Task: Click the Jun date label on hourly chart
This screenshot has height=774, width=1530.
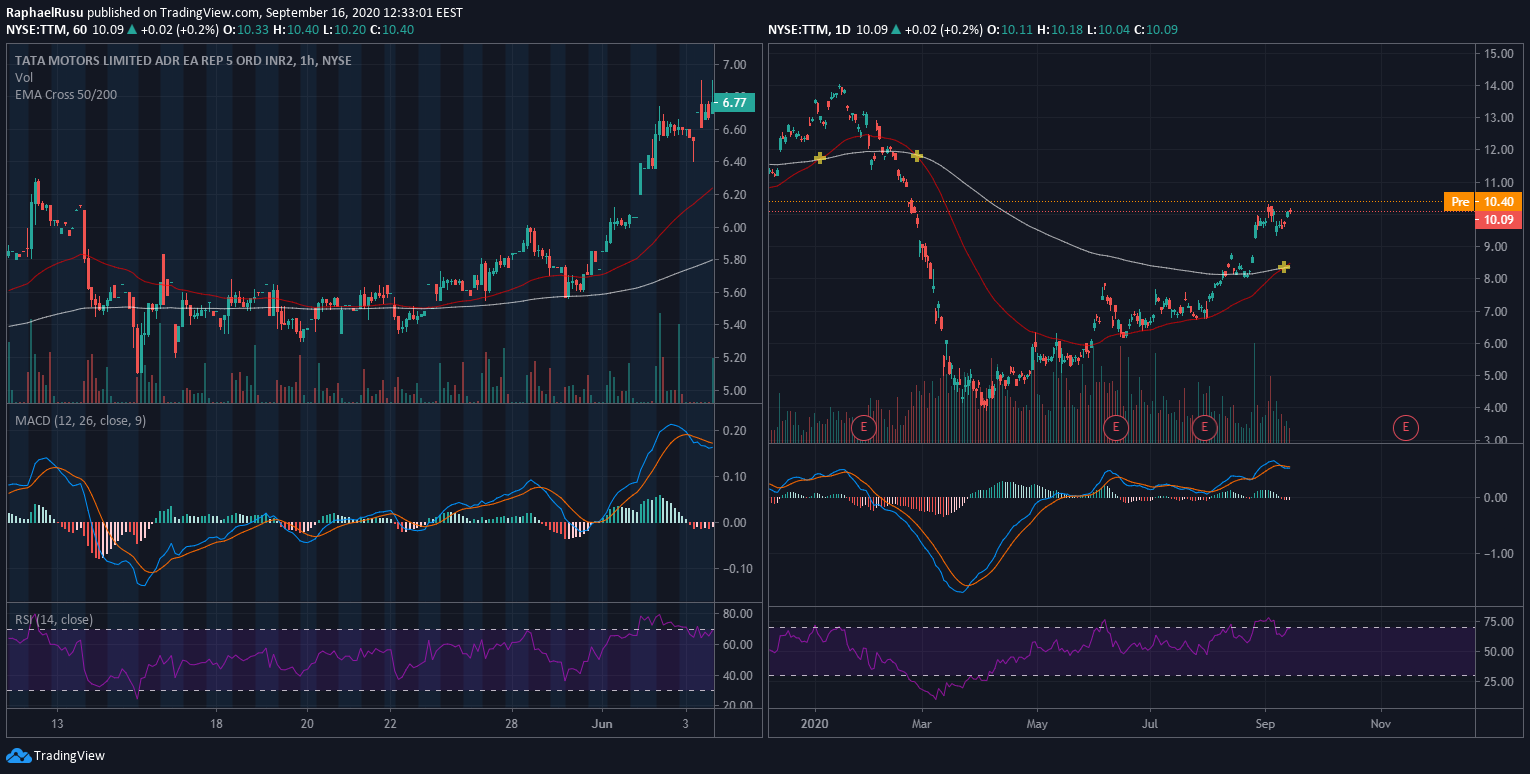Action: 602,723
